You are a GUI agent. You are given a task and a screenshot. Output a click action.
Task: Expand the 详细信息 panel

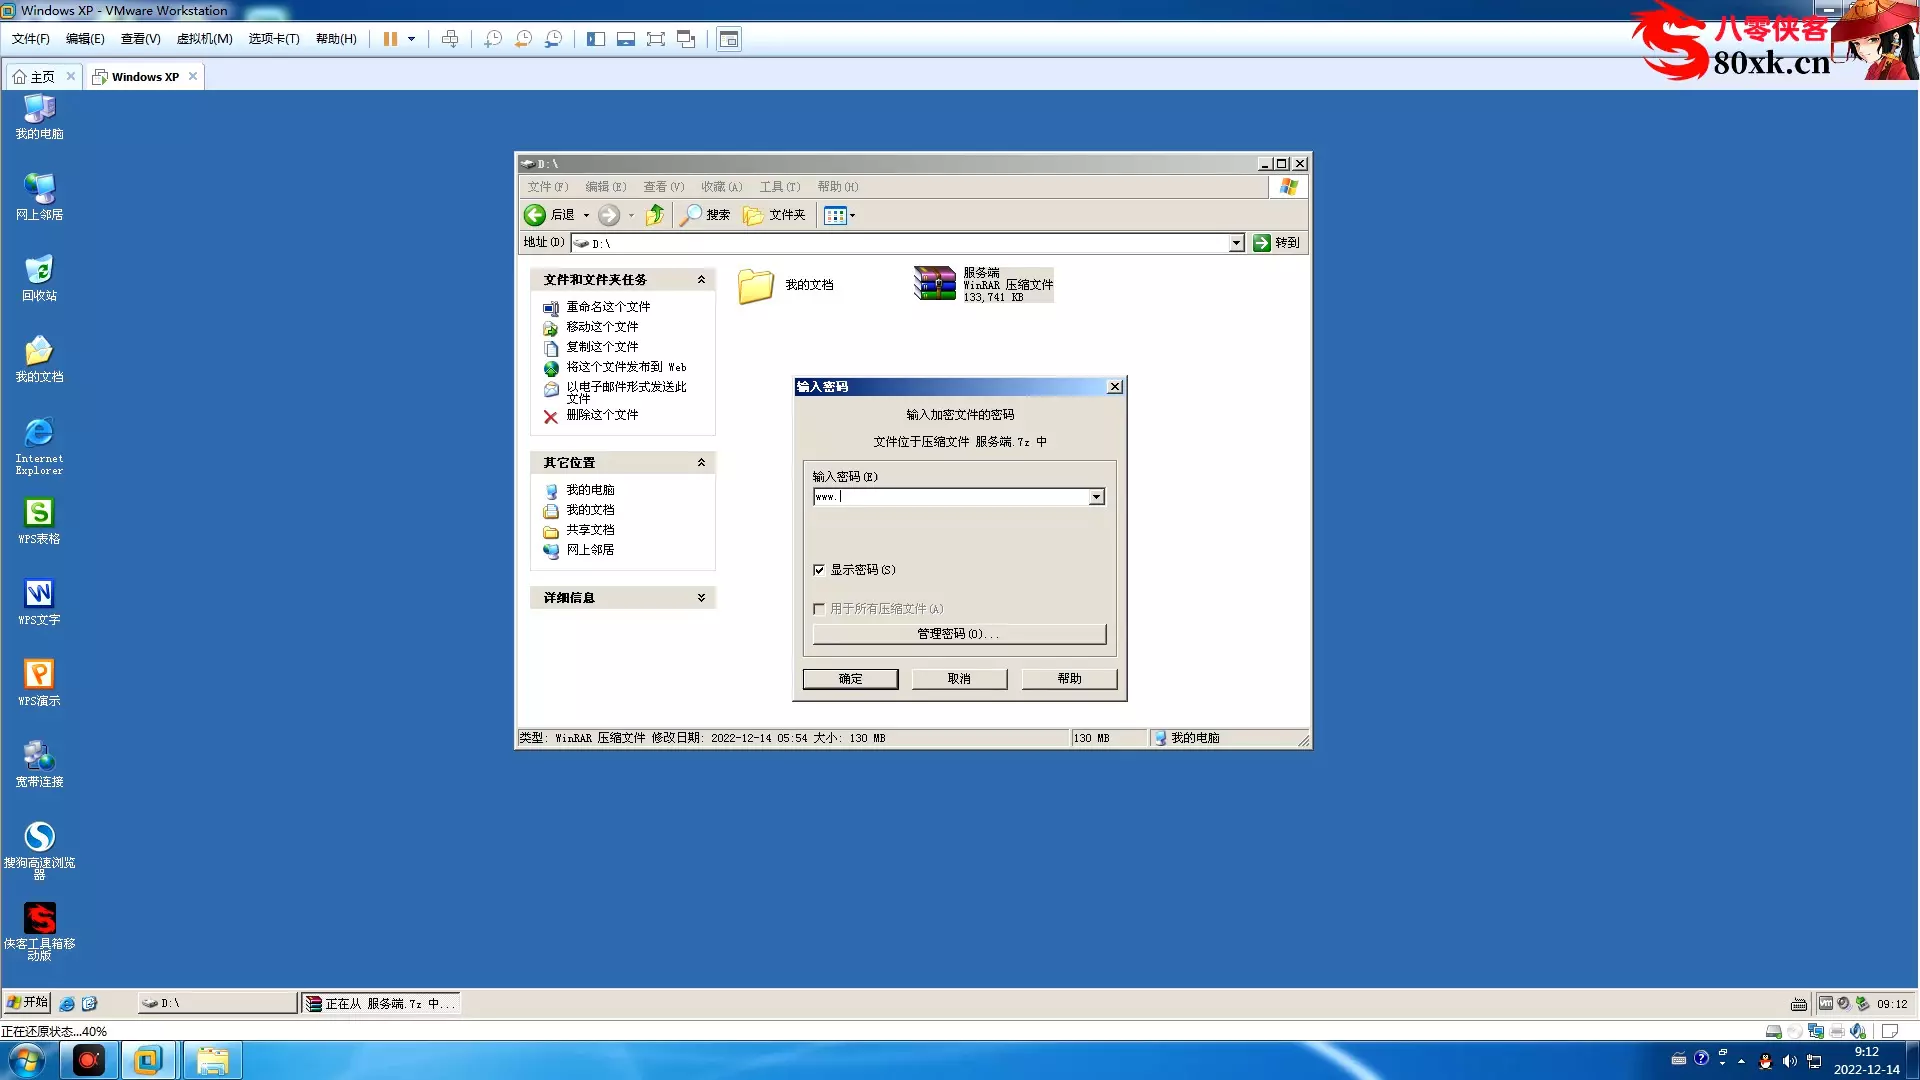pyautogui.click(x=701, y=598)
